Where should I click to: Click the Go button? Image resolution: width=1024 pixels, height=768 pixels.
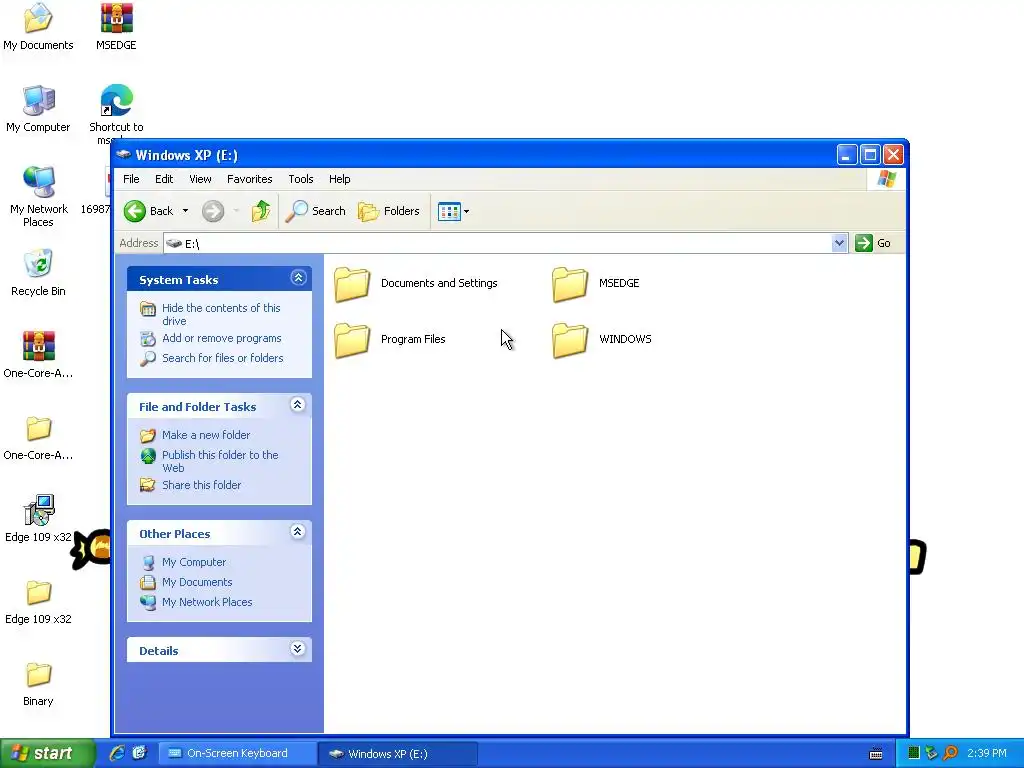[x=873, y=243]
